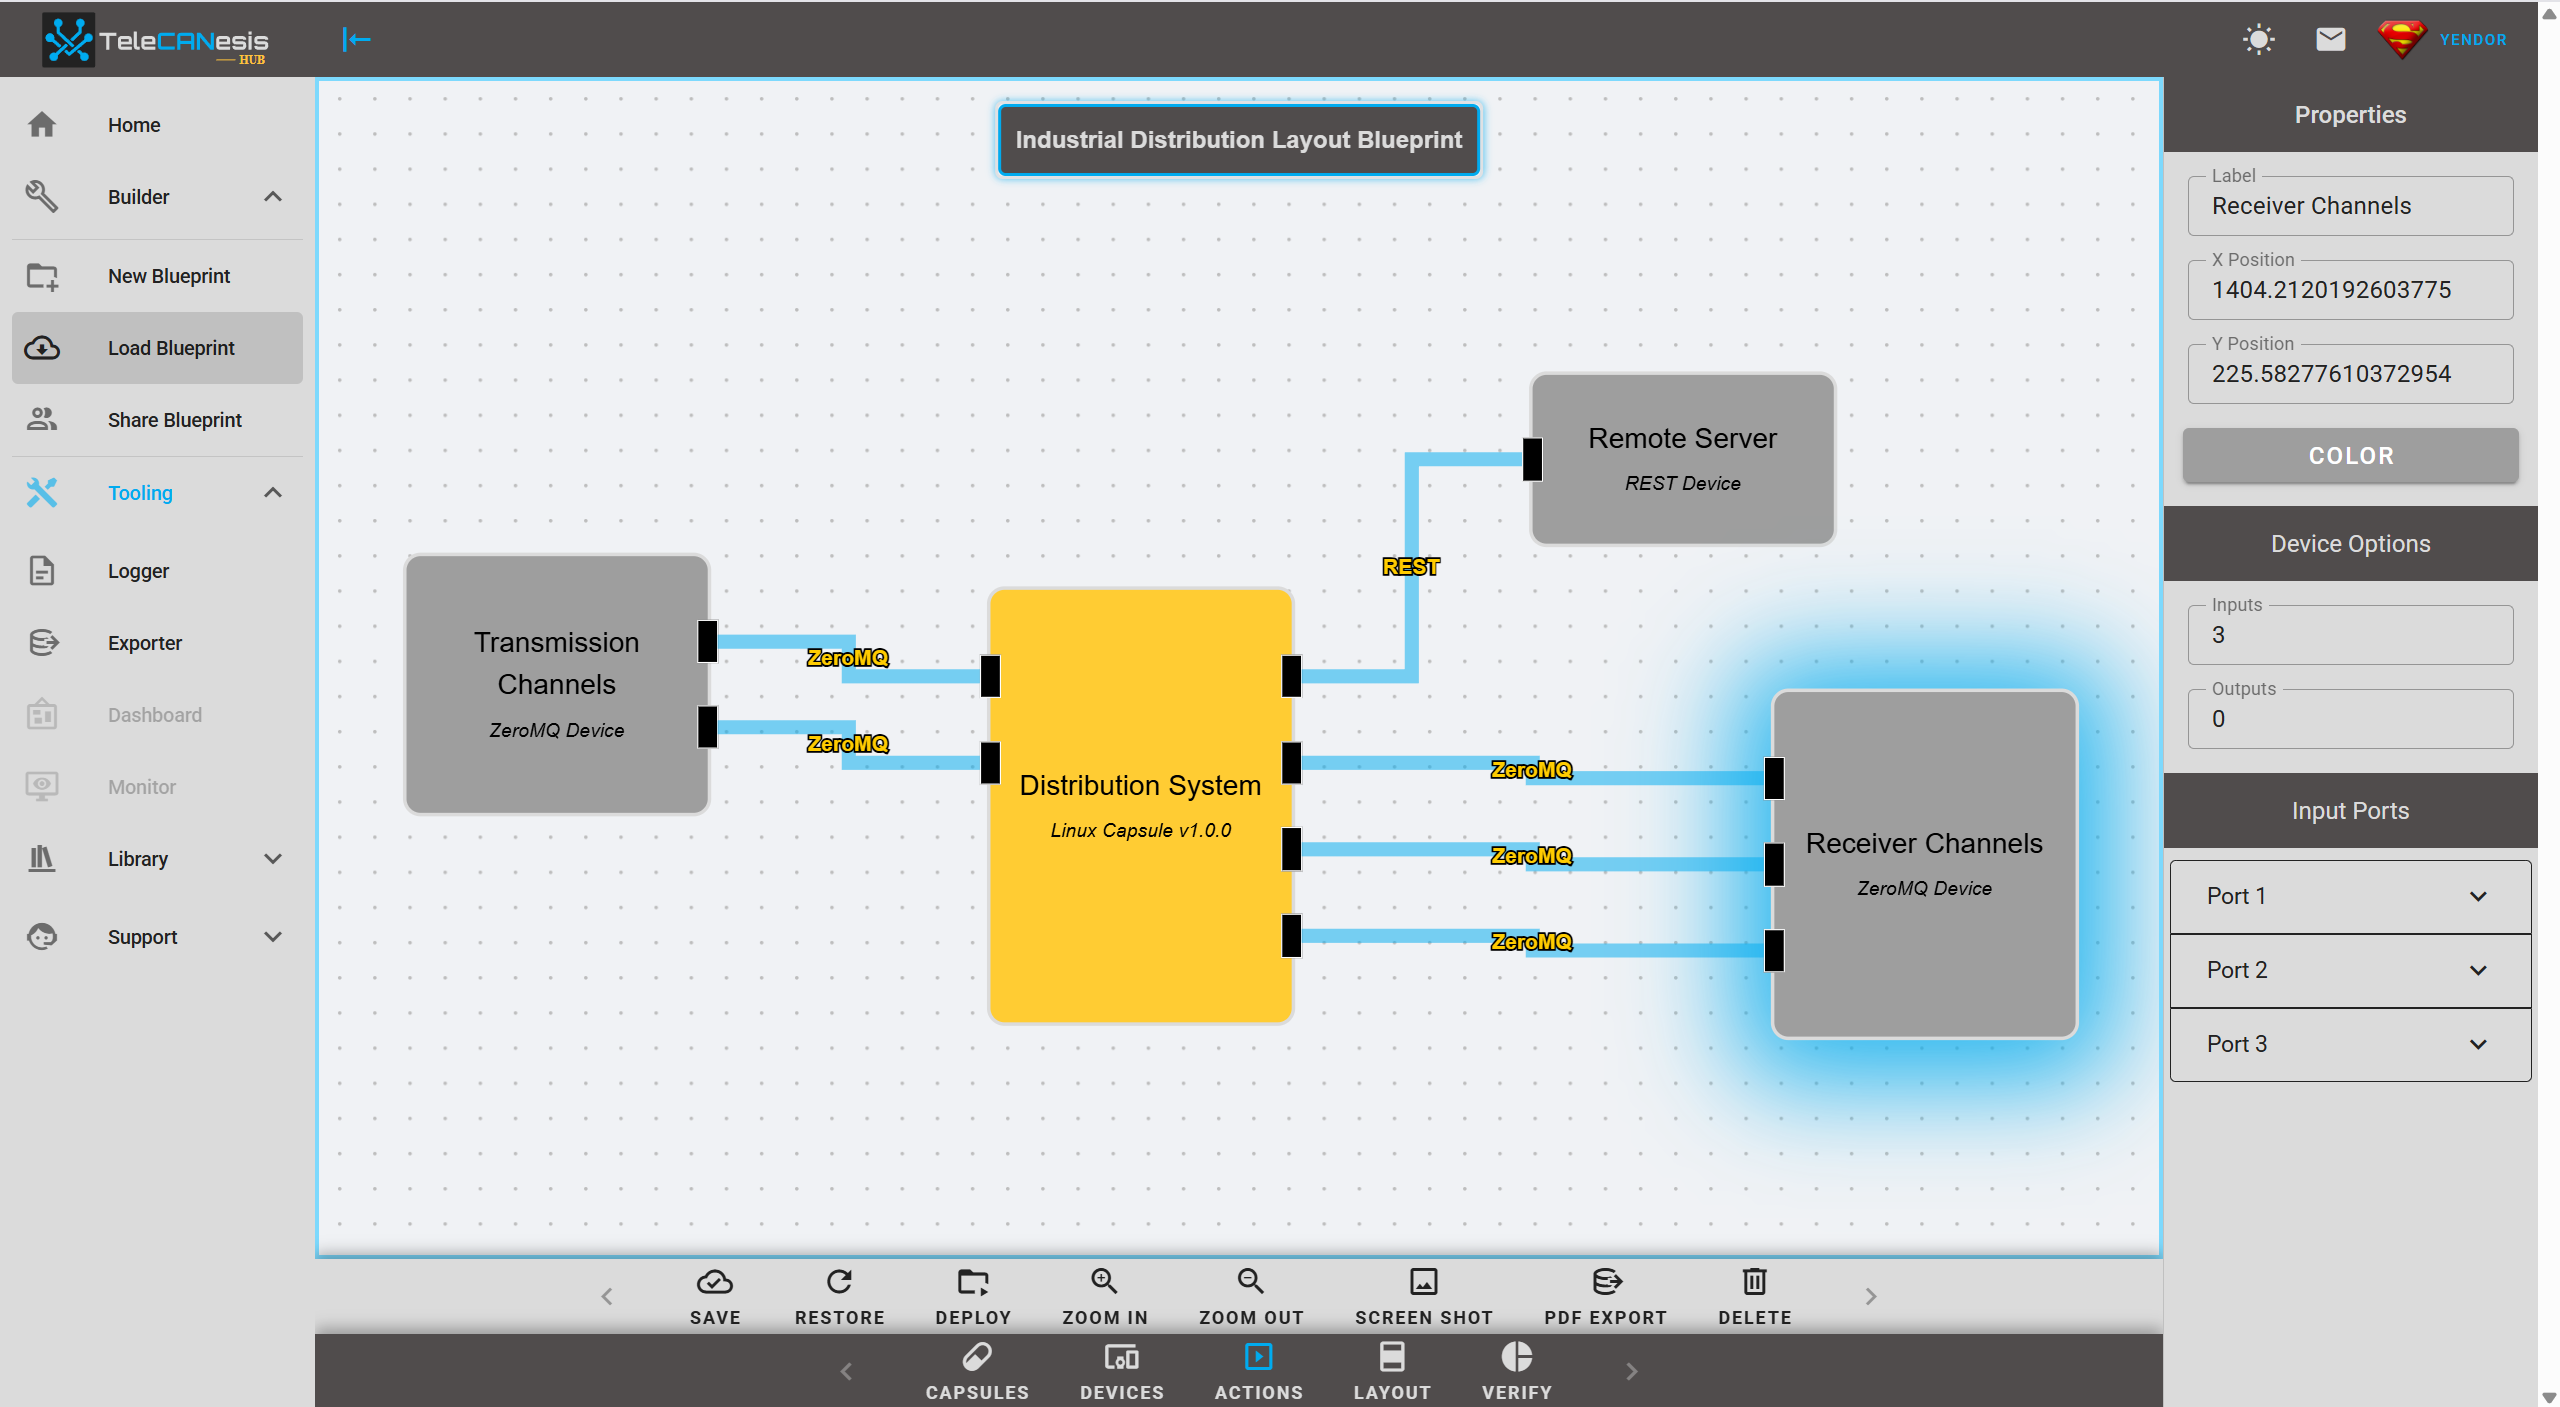
Task: Collapse the Builder menu section
Action: [272, 197]
